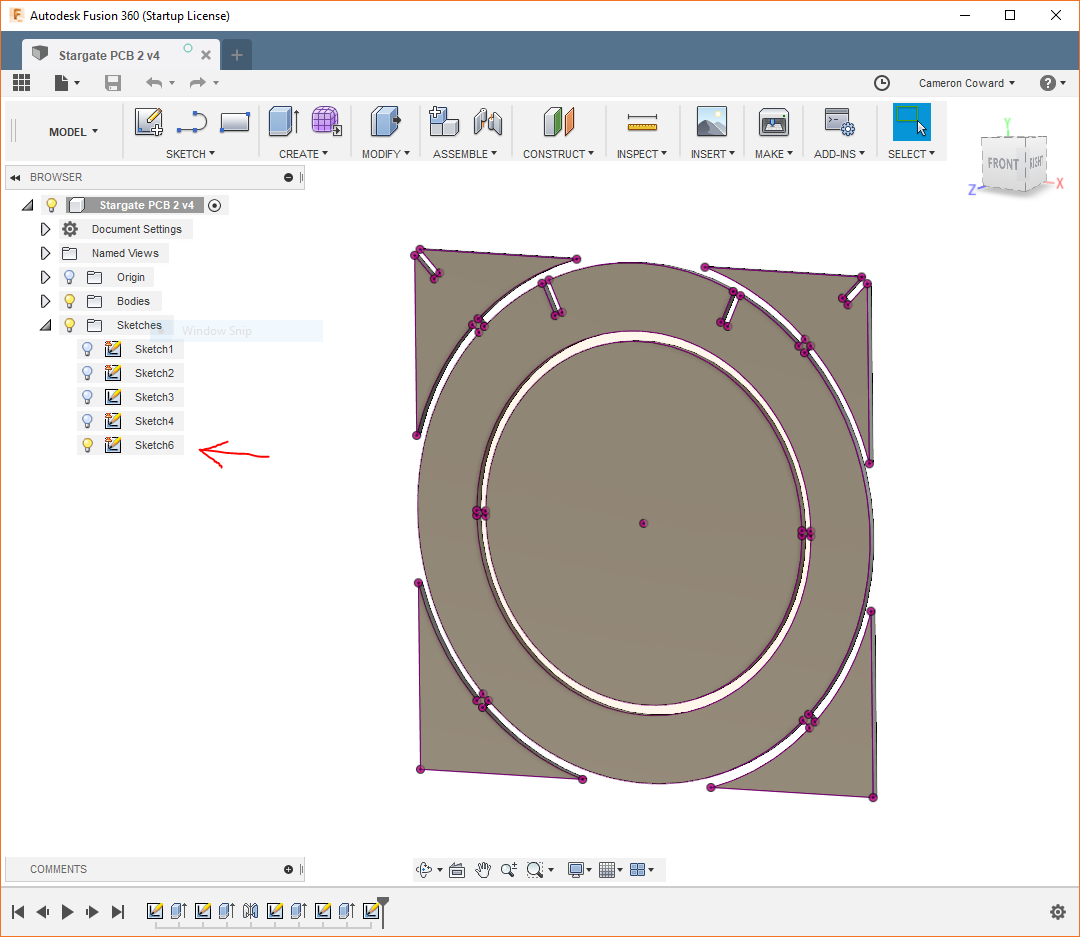Select Sketch6 in the browser tree

pyautogui.click(x=154, y=445)
